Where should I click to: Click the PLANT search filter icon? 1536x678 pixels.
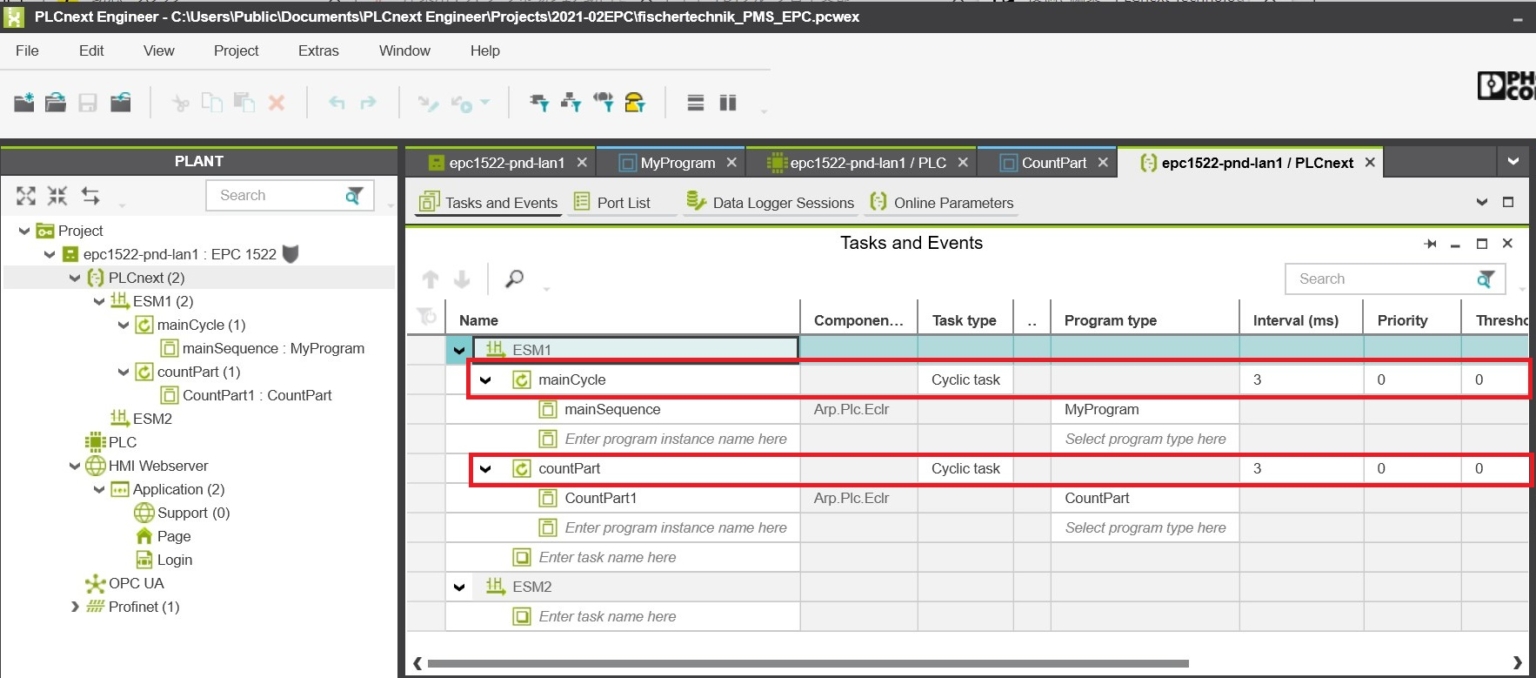354,196
